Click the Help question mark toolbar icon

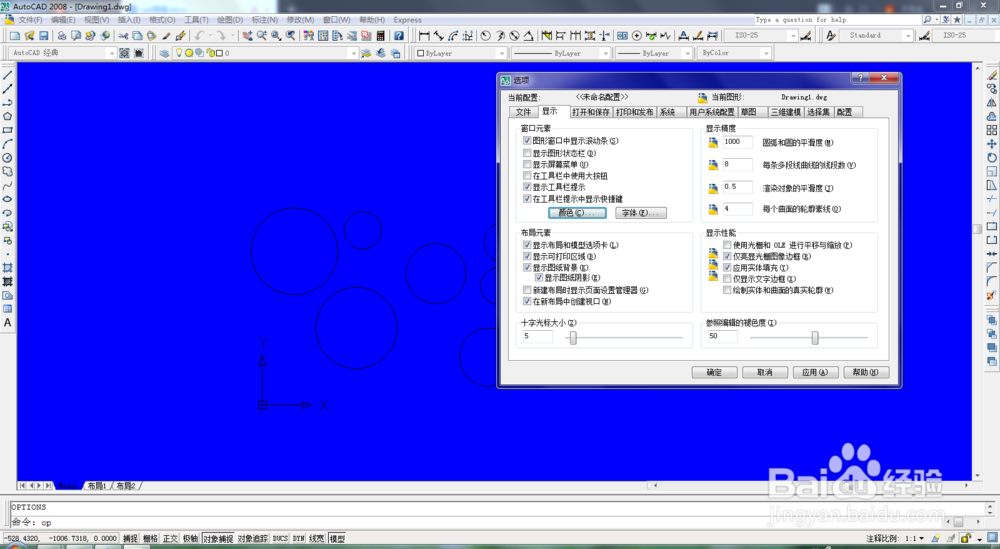(x=399, y=36)
